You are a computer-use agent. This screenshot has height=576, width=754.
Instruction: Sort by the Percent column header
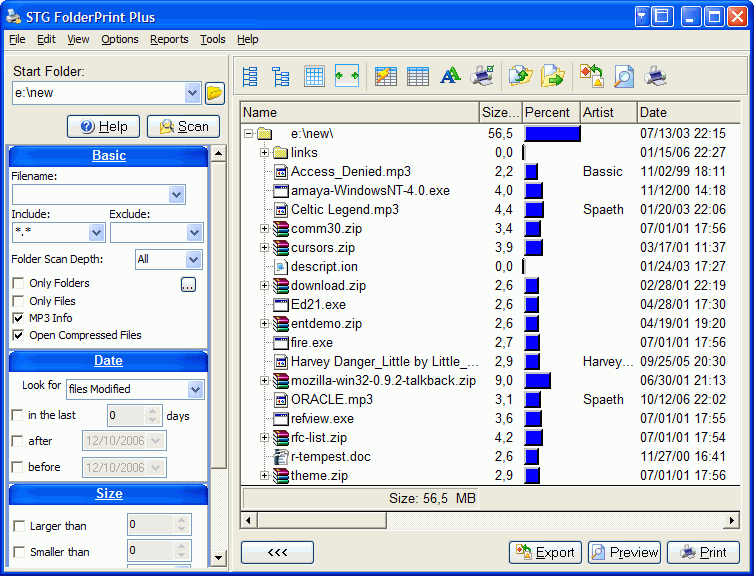551,113
